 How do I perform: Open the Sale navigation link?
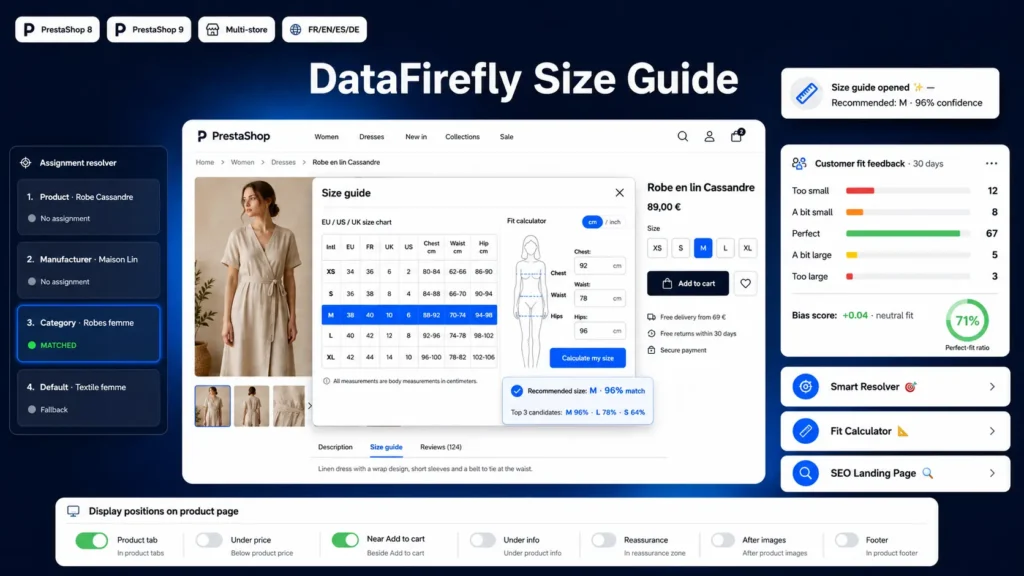(x=507, y=136)
